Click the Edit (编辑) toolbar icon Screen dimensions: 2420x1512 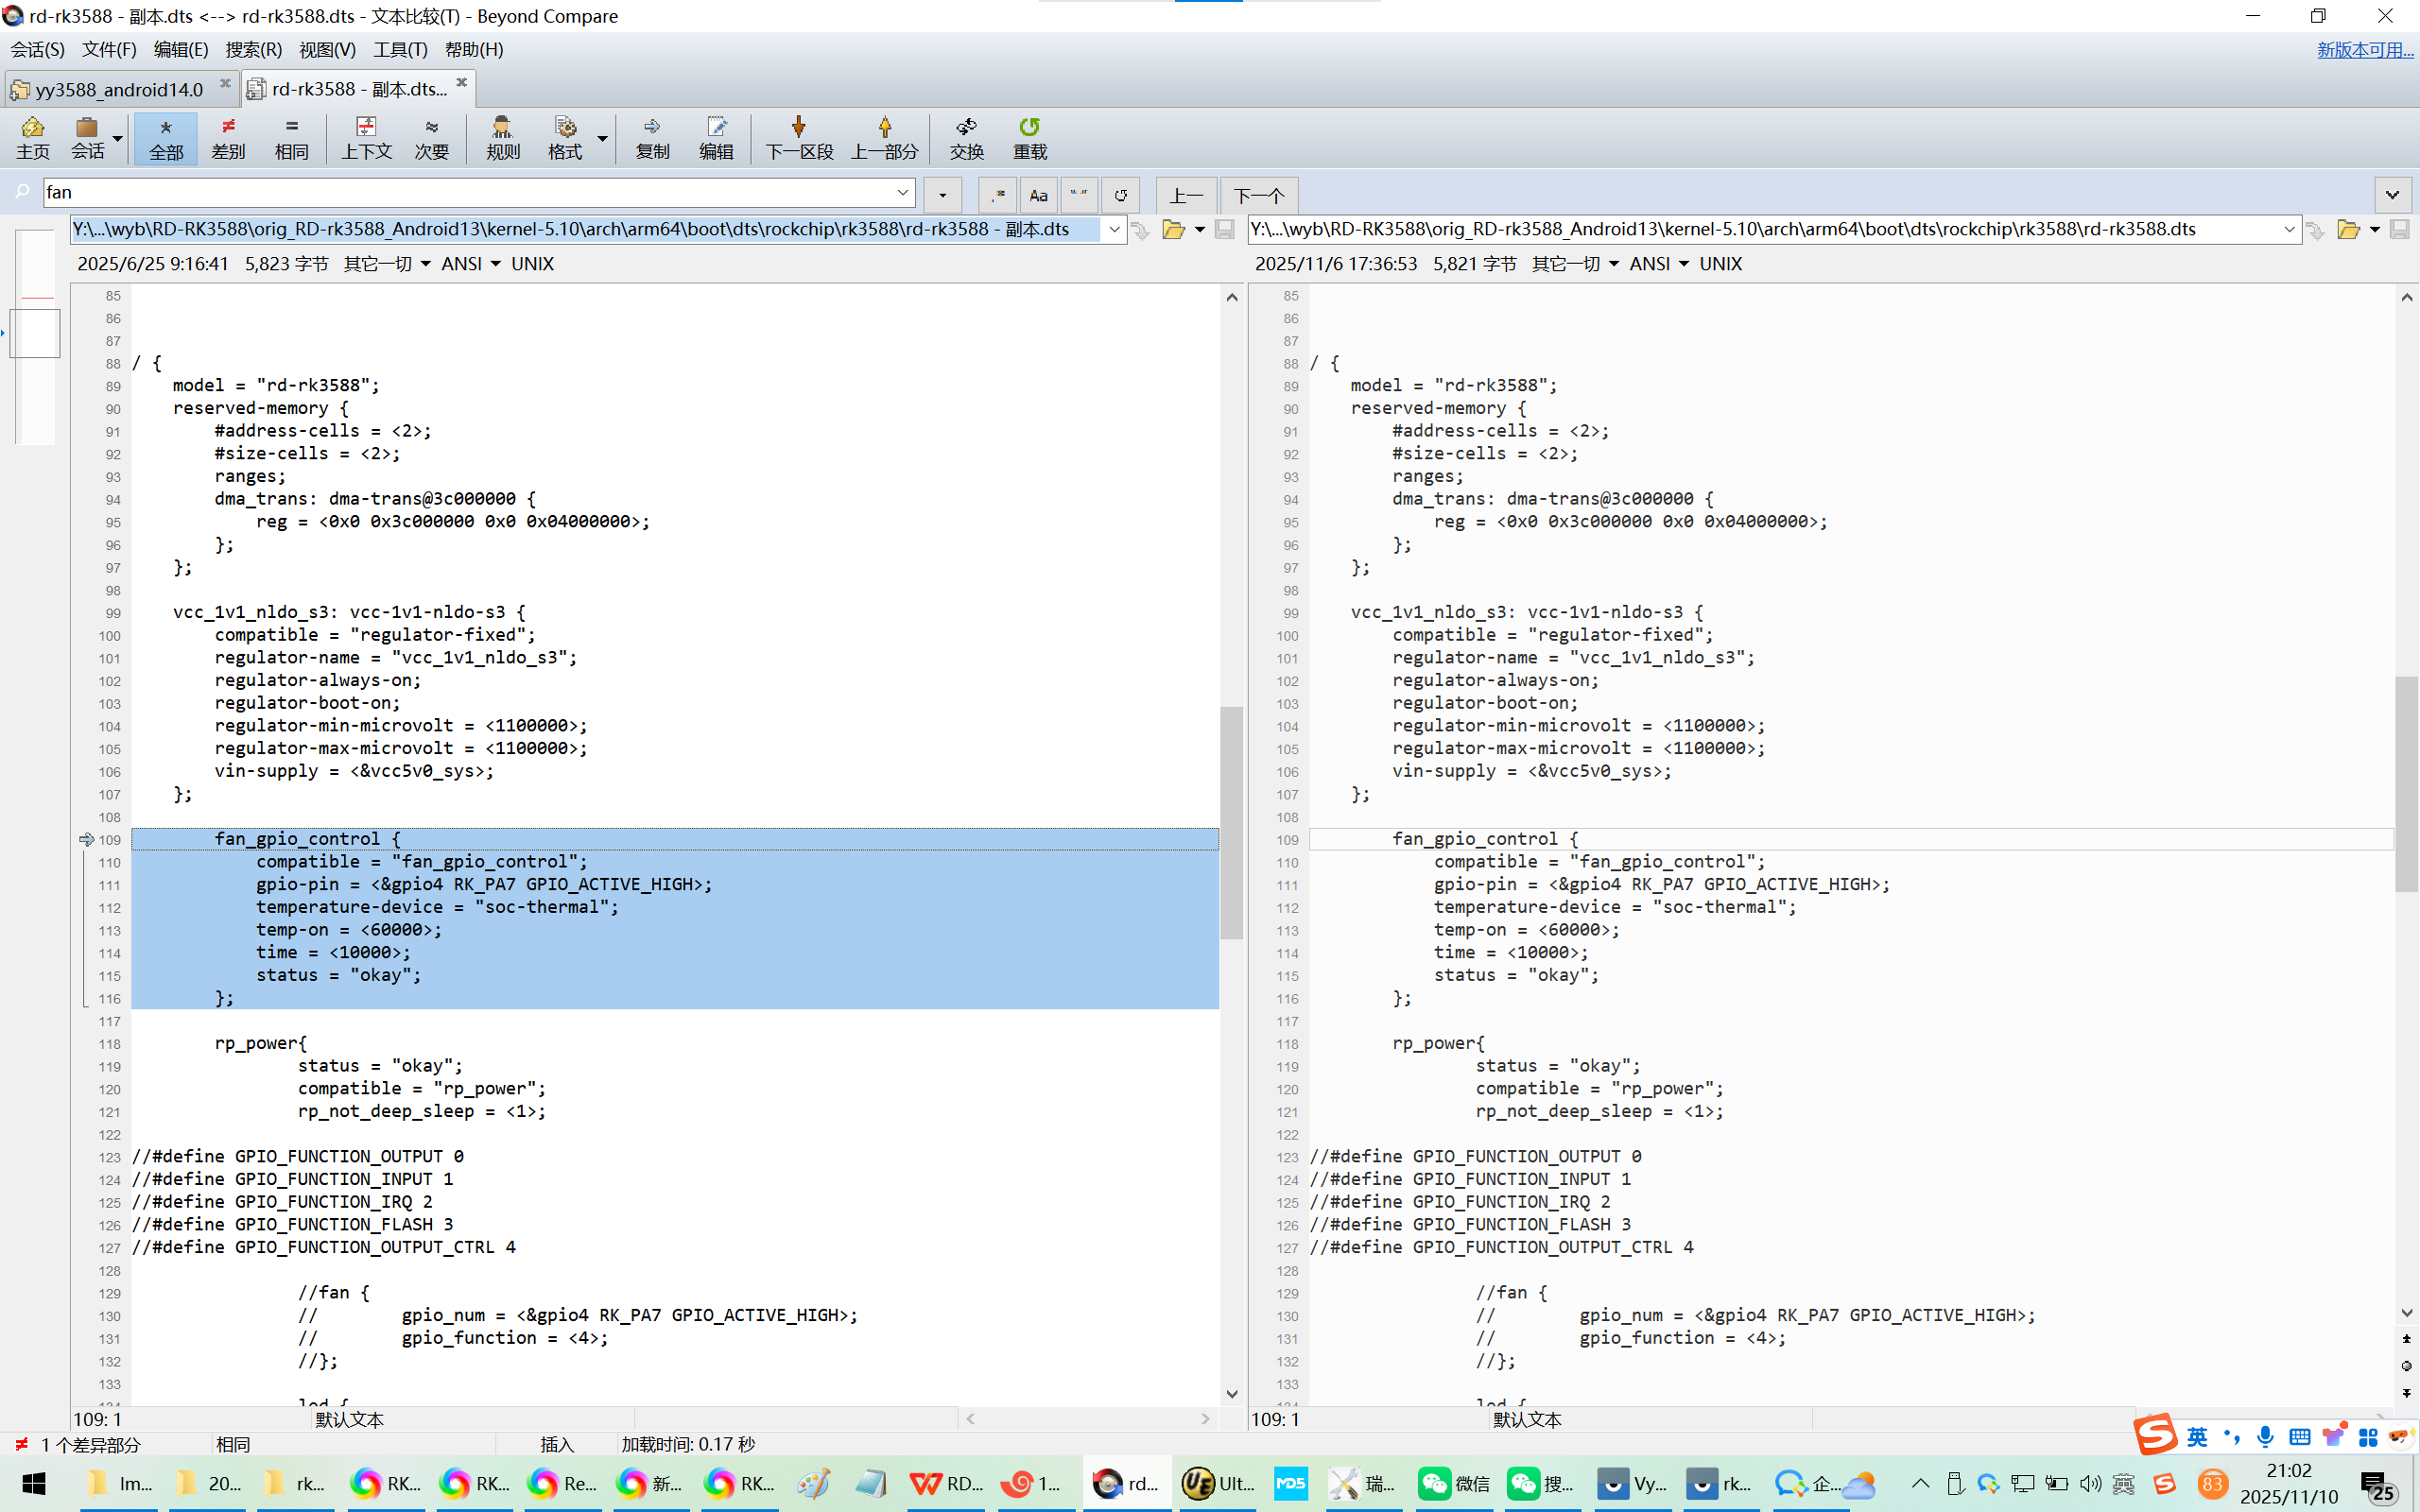point(716,137)
